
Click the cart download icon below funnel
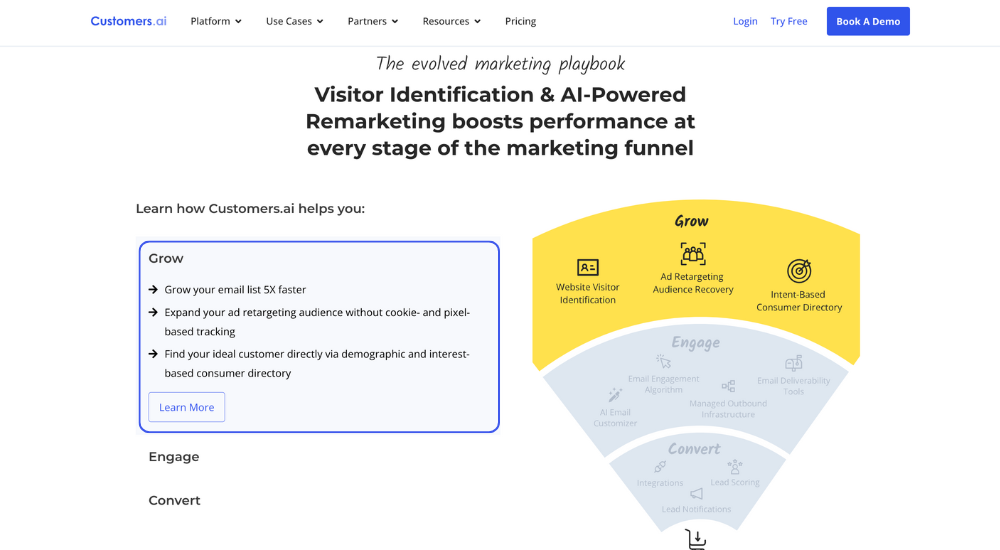(x=696, y=540)
